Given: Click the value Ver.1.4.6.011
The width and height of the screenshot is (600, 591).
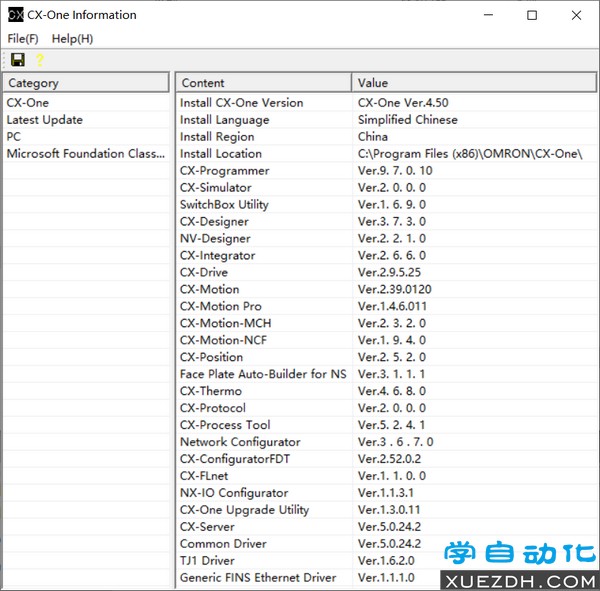Looking at the screenshot, I should [392, 306].
